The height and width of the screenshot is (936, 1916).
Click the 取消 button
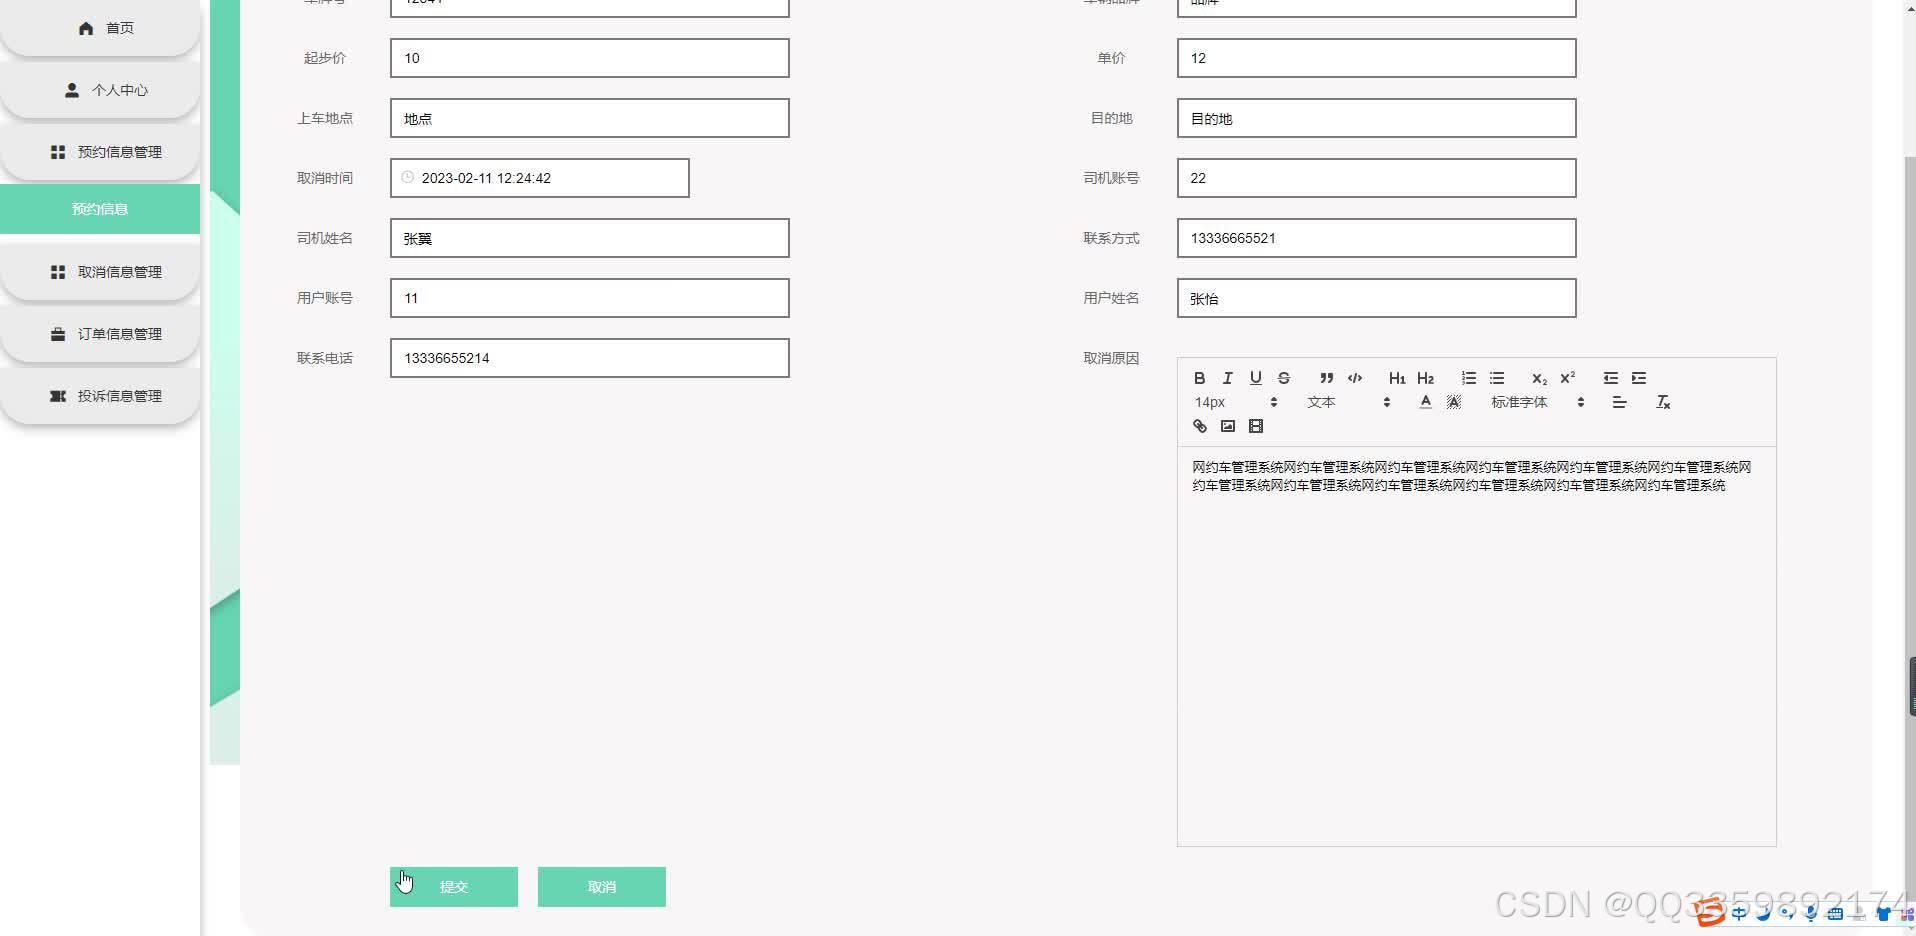602,887
